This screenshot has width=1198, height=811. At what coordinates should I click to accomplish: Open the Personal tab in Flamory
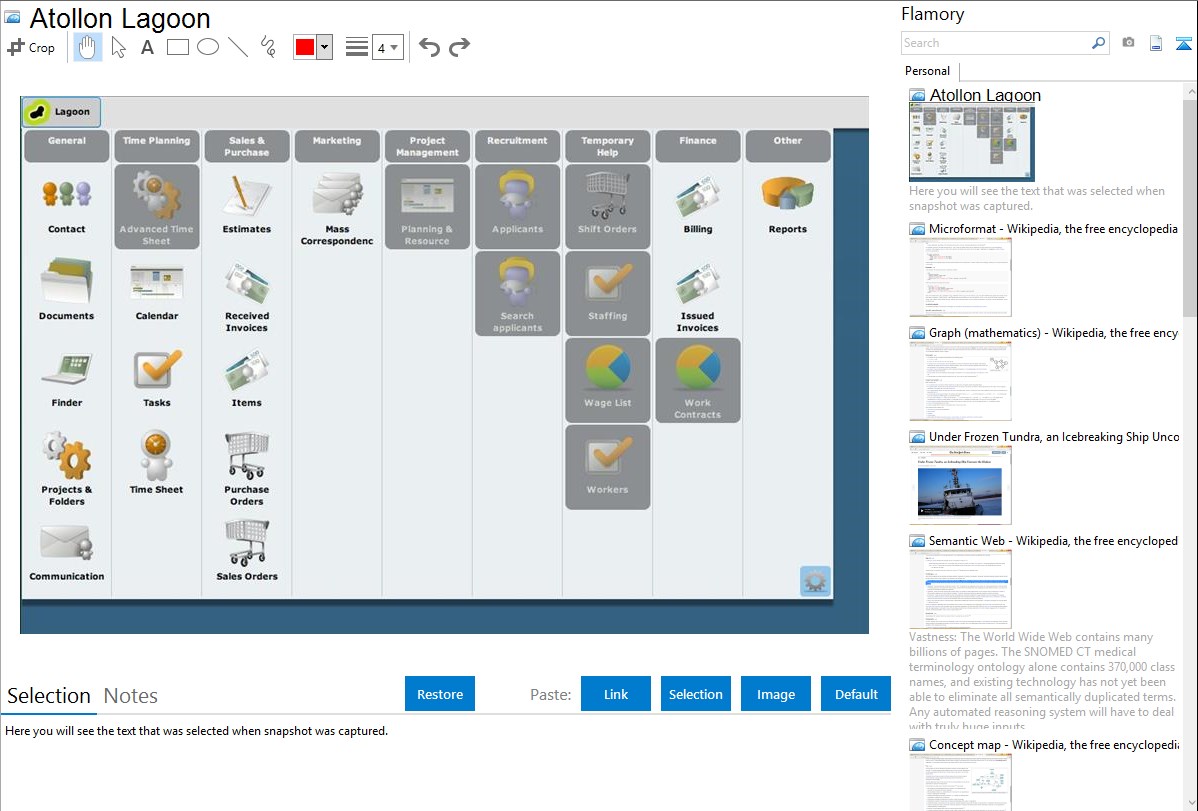coord(927,71)
